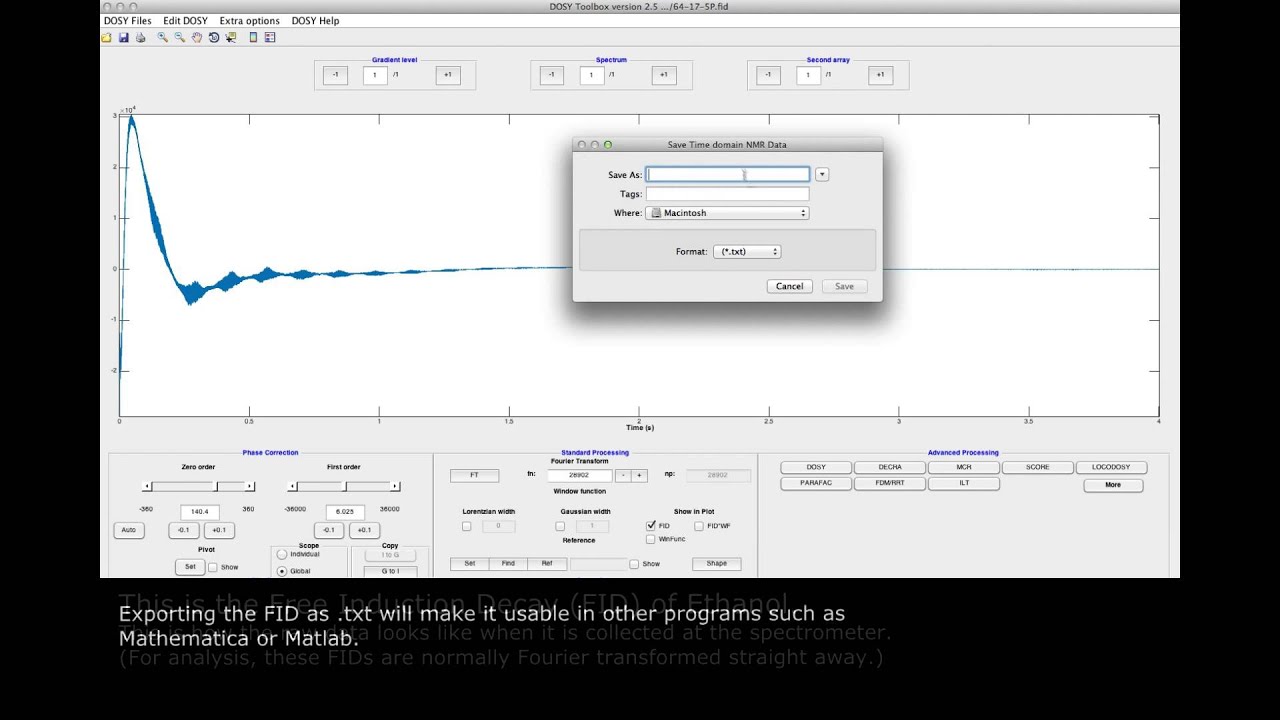This screenshot has width=1280, height=720.
Task: Expand the save dialog with arrow button
Action: [x=822, y=174]
